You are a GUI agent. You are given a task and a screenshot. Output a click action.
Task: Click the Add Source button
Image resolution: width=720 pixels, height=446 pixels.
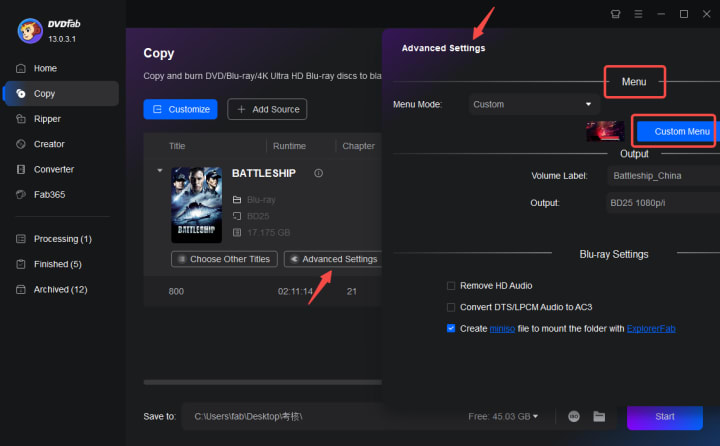[267, 109]
